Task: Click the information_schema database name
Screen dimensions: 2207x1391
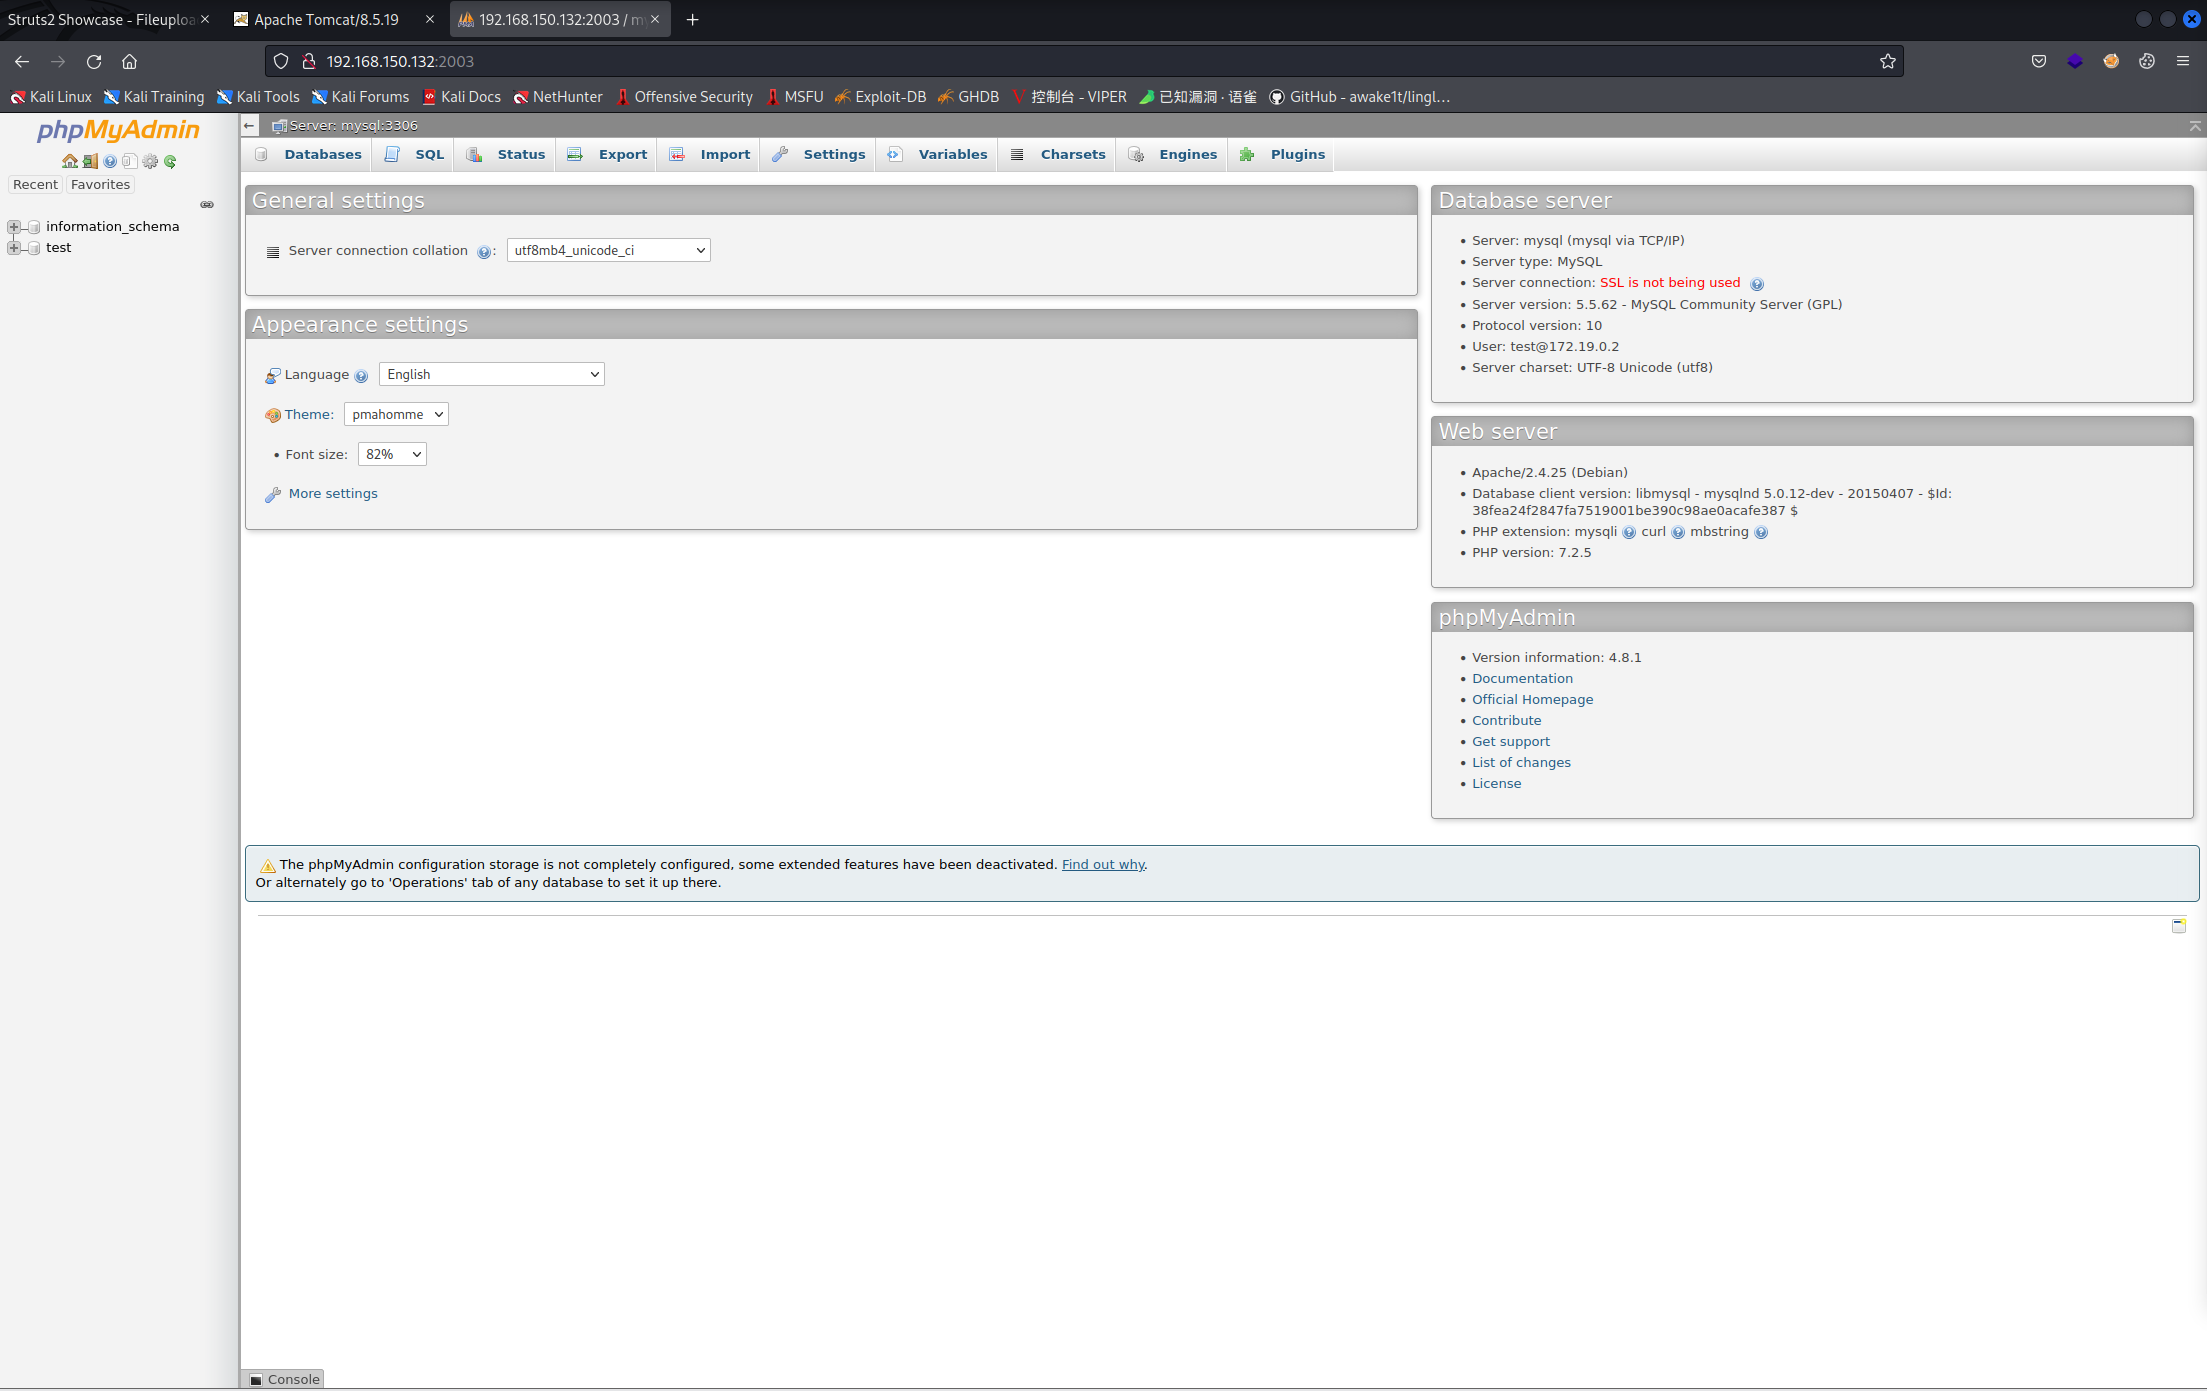Action: (112, 227)
